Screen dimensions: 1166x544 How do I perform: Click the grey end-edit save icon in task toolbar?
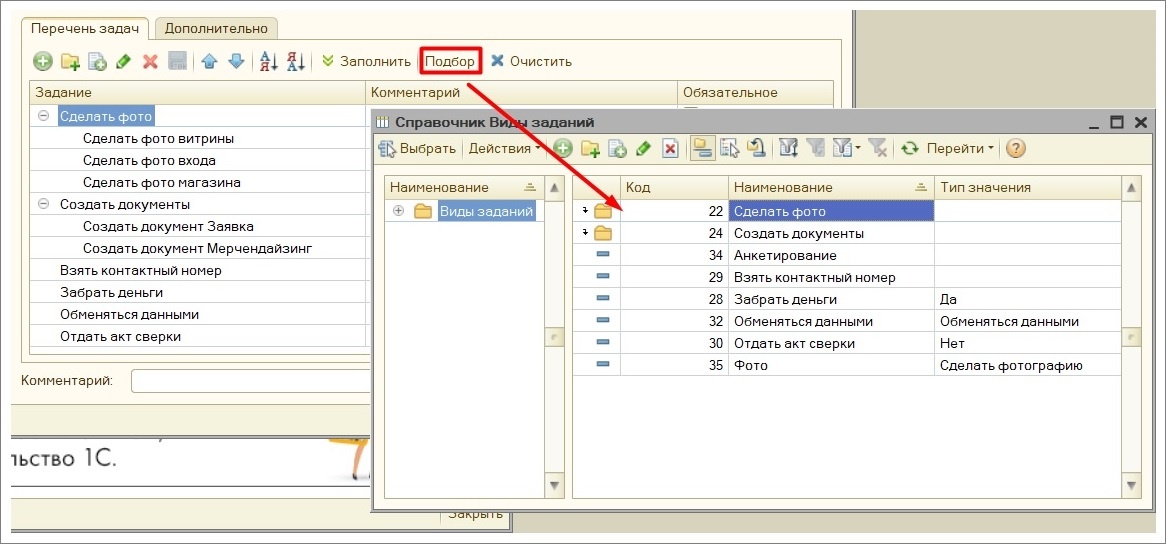point(177,62)
